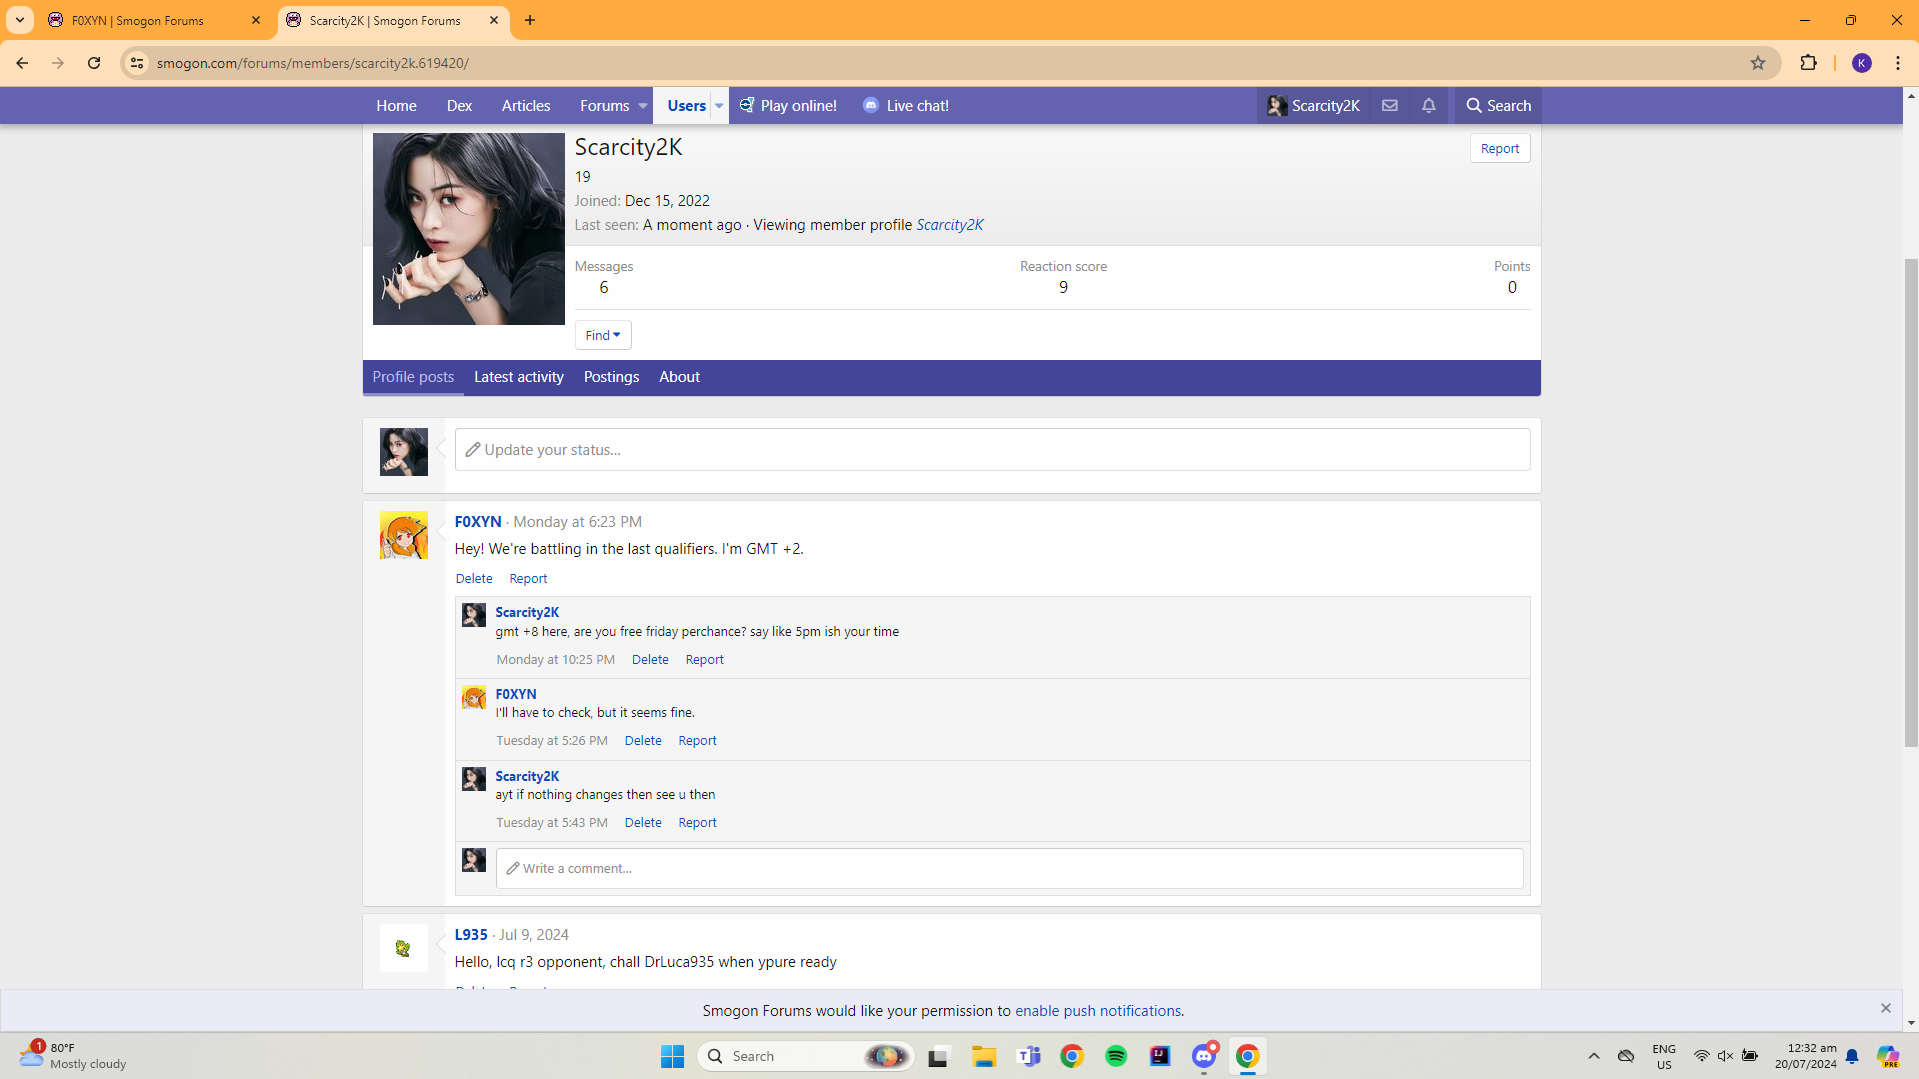The width and height of the screenshot is (1919, 1079).
Task: Switch to the Postings tab
Action: pyautogui.click(x=611, y=377)
